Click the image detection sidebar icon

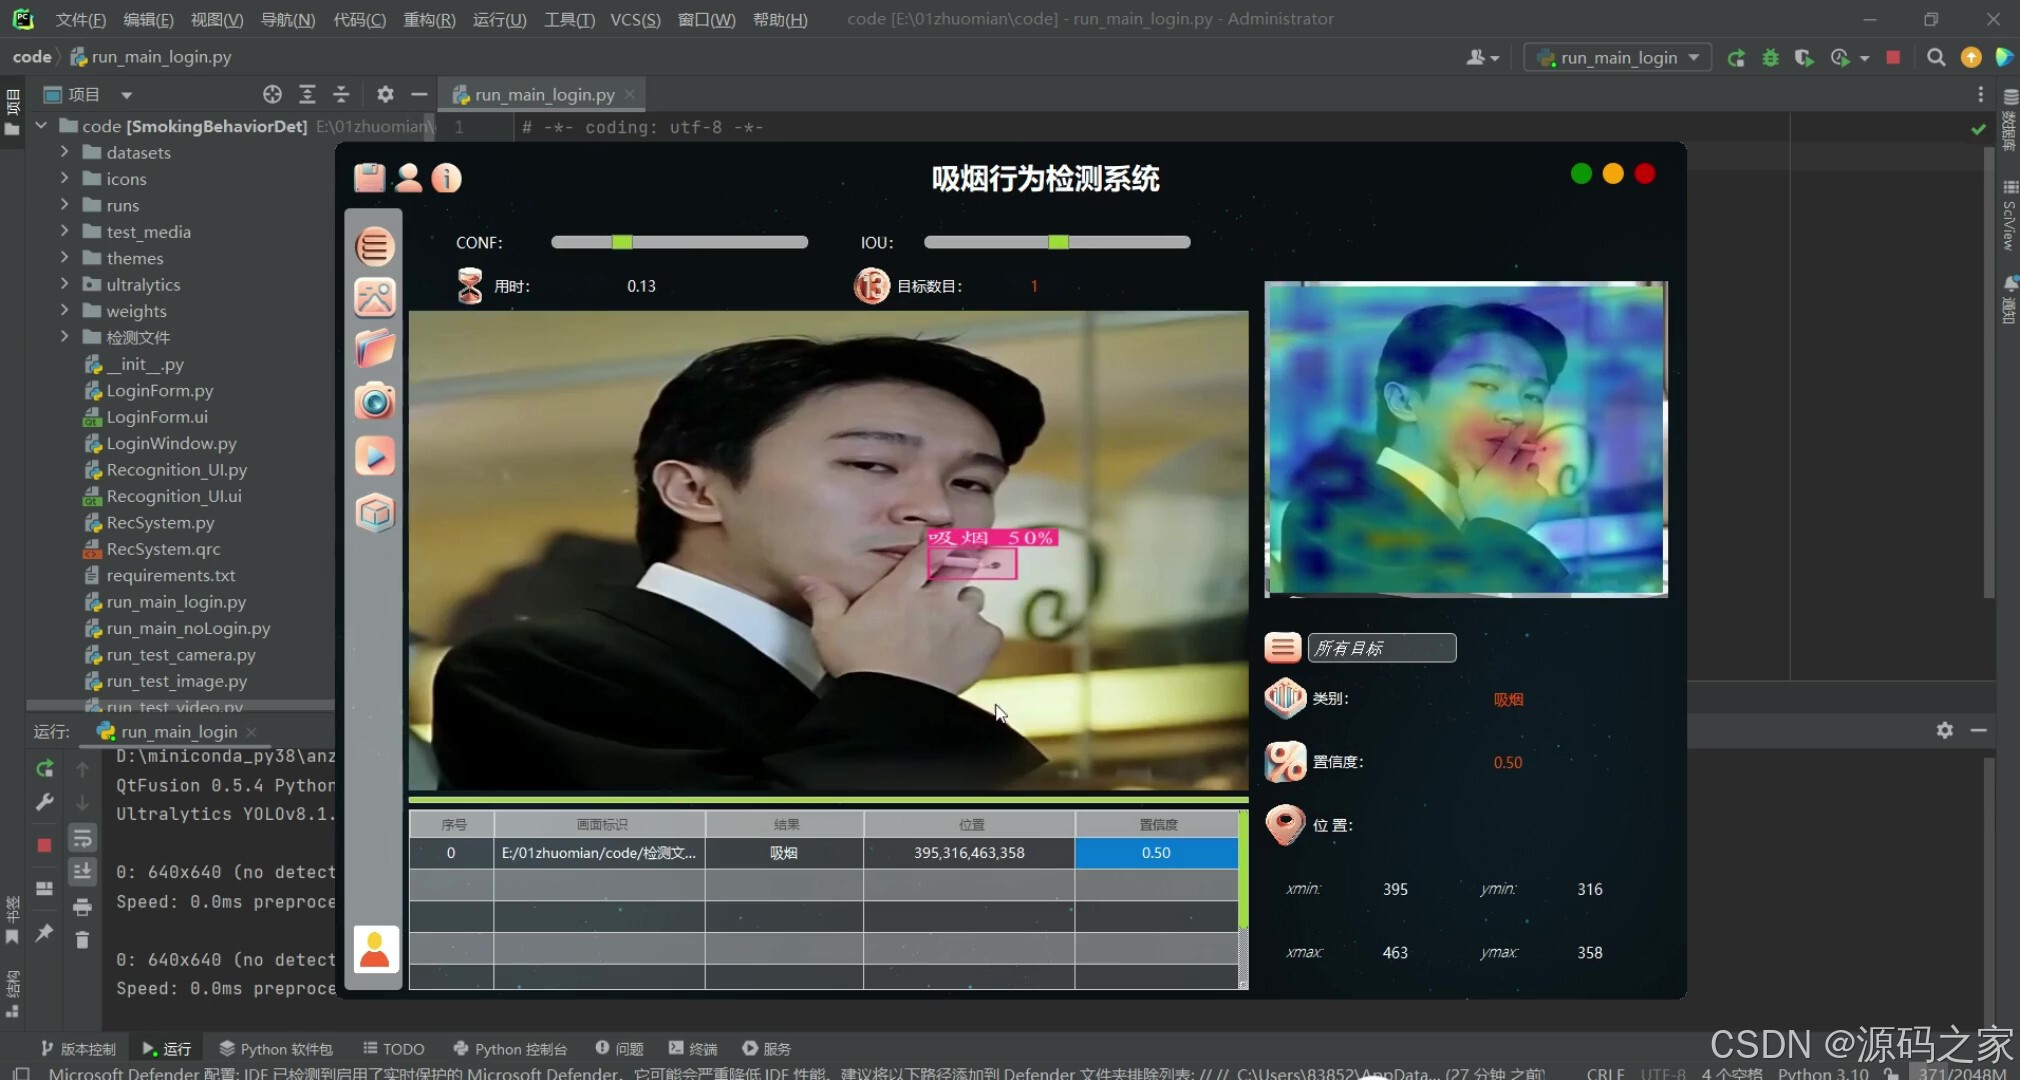pyautogui.click(x=375, y=298)
